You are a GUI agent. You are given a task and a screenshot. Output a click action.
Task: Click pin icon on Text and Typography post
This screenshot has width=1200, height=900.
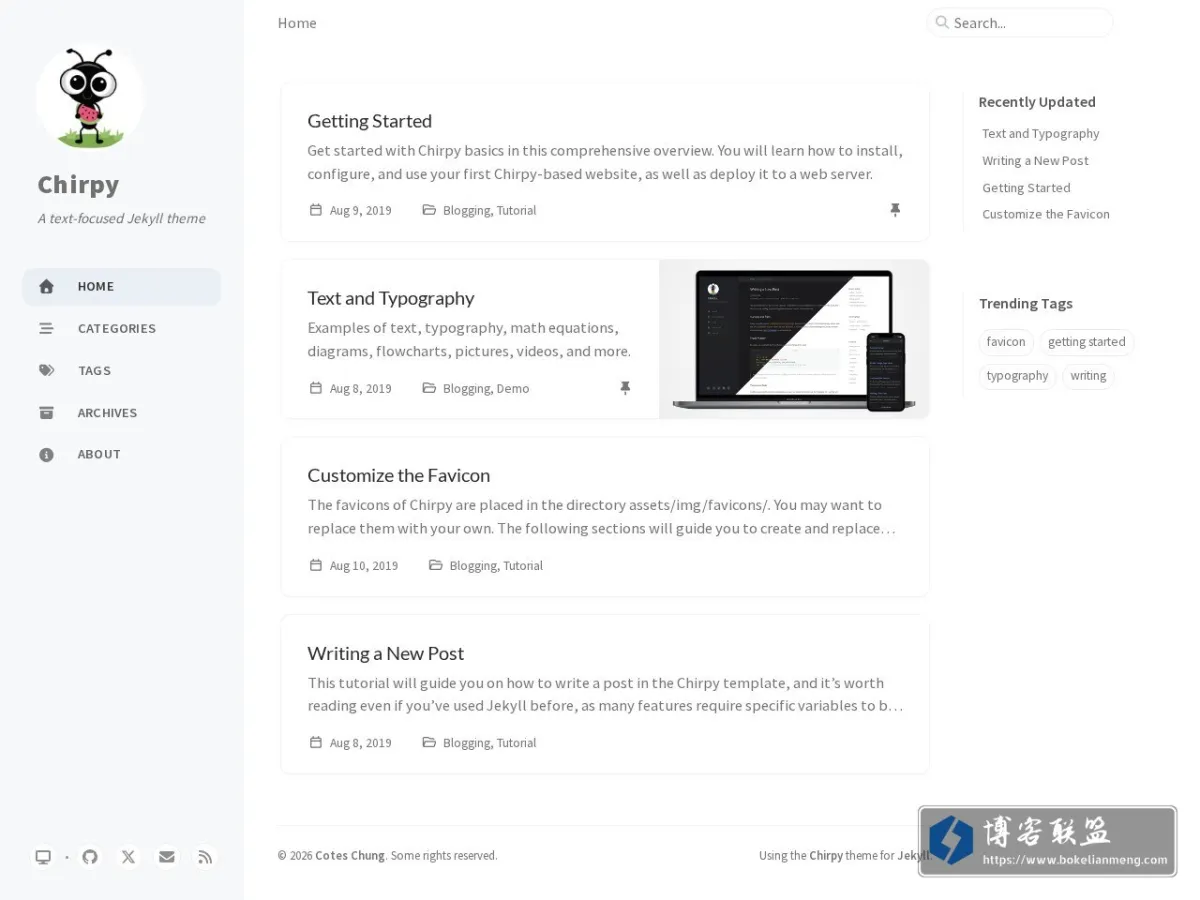point(625,388)
